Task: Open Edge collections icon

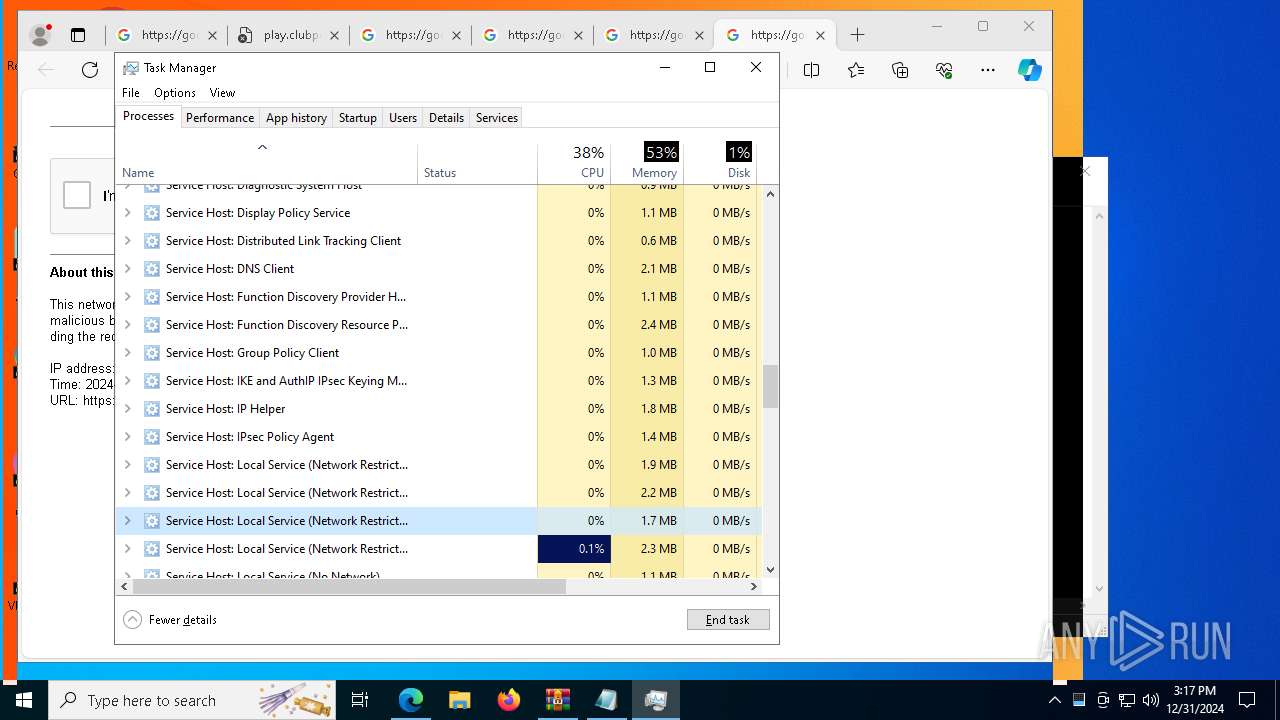Action: pos(900,70)
